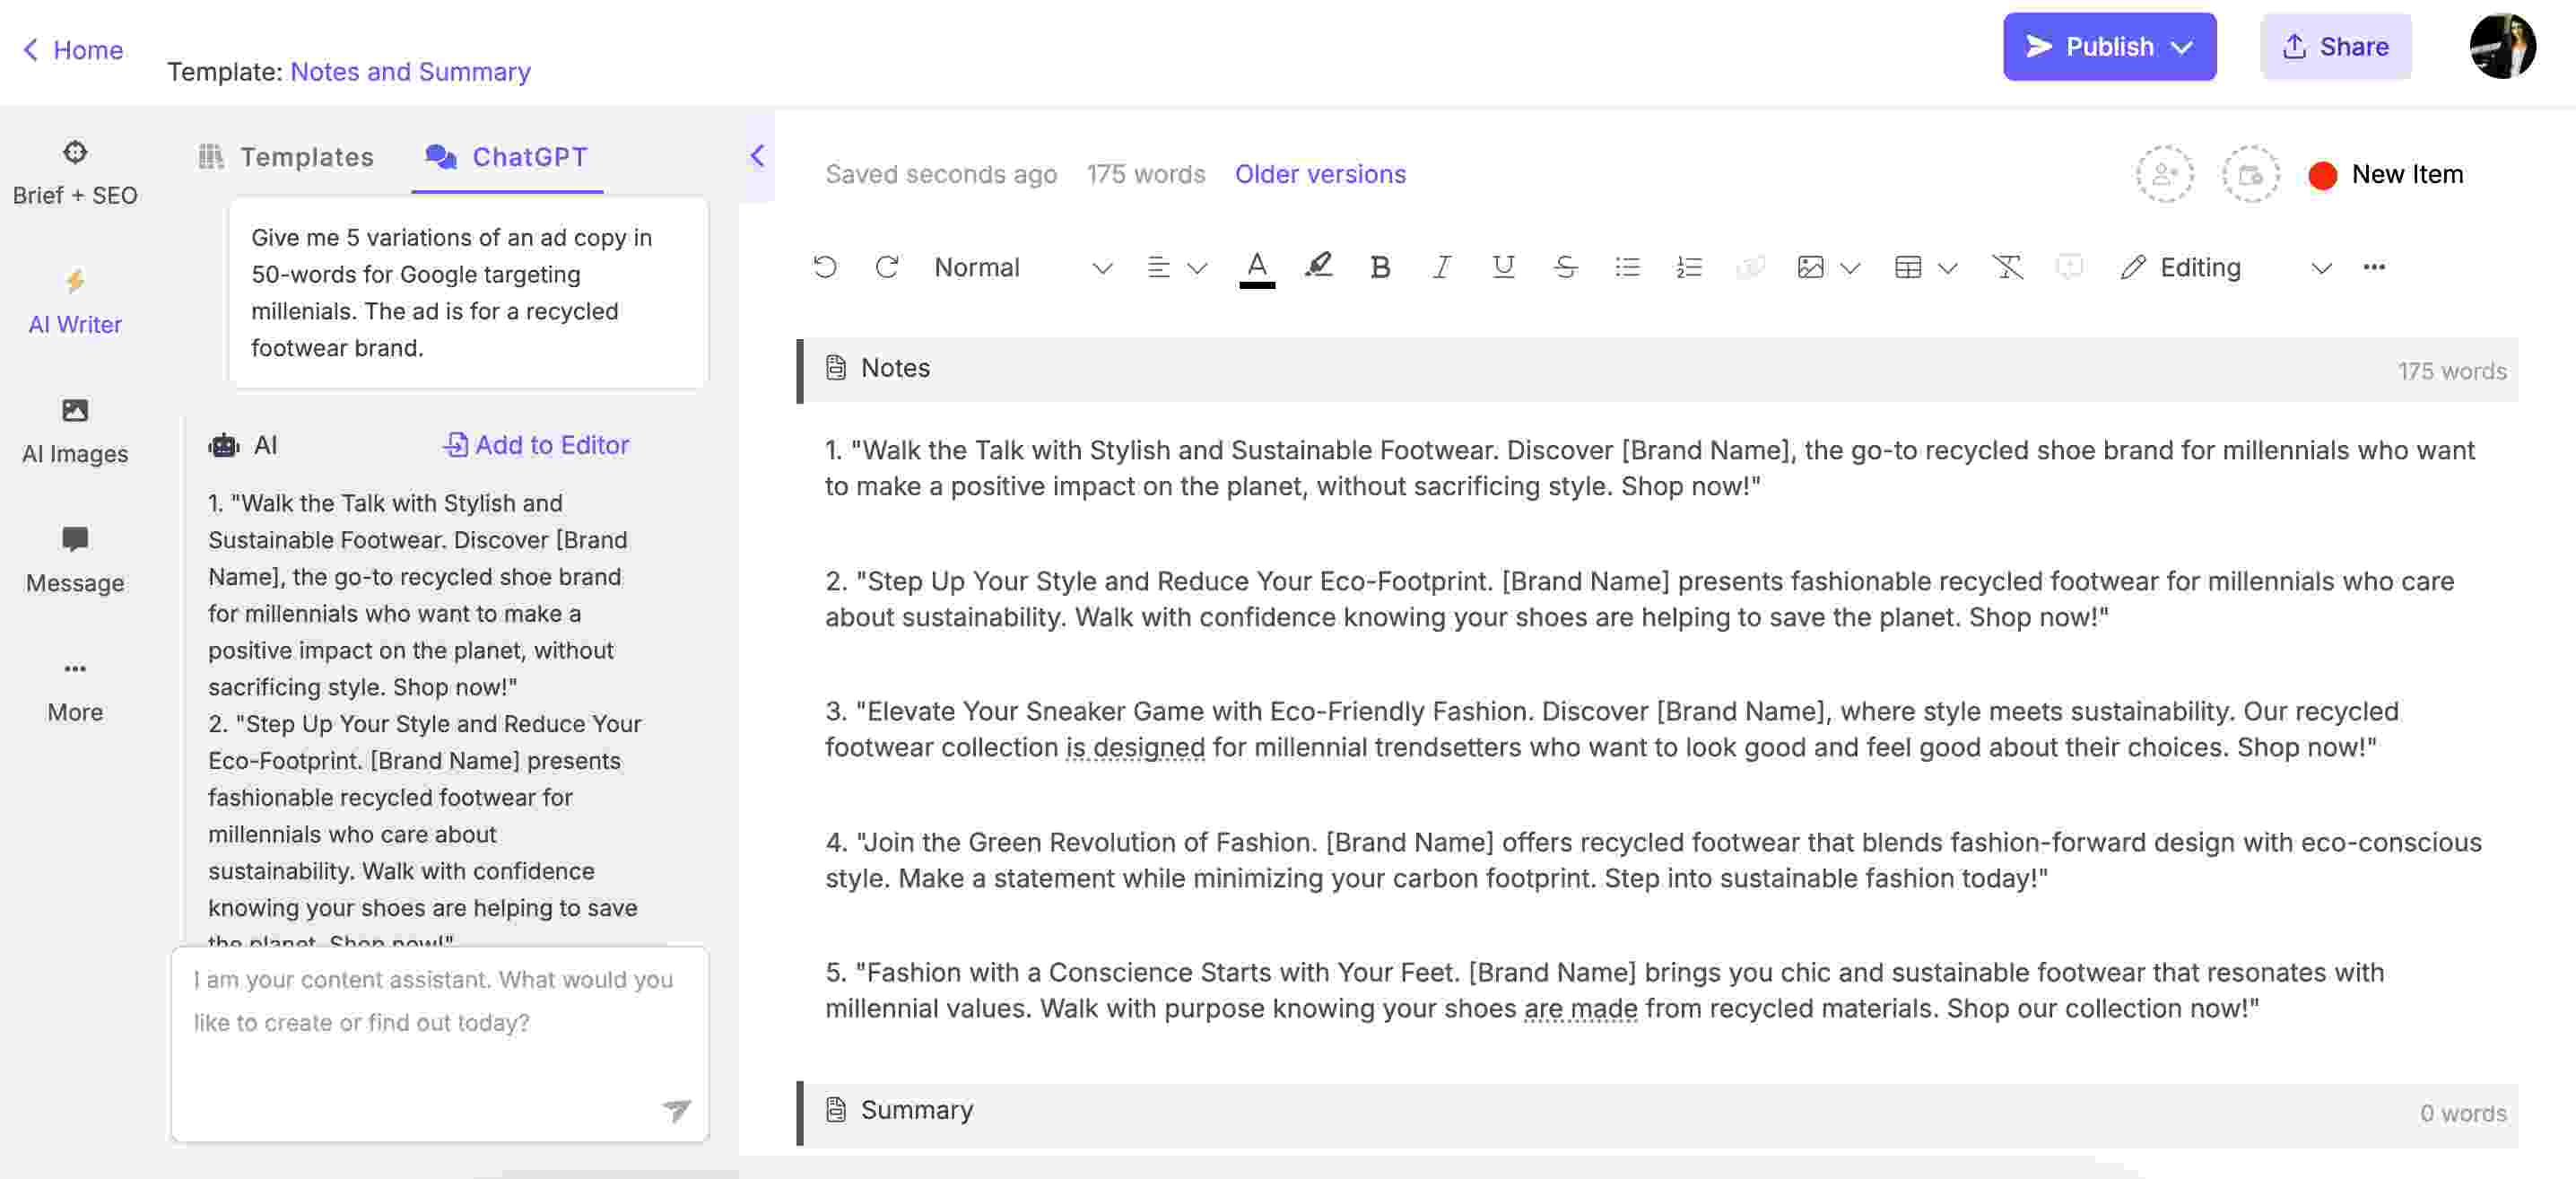Open Brief + SEO in the sidebar

pyautogui.click(x=75, y=172)
